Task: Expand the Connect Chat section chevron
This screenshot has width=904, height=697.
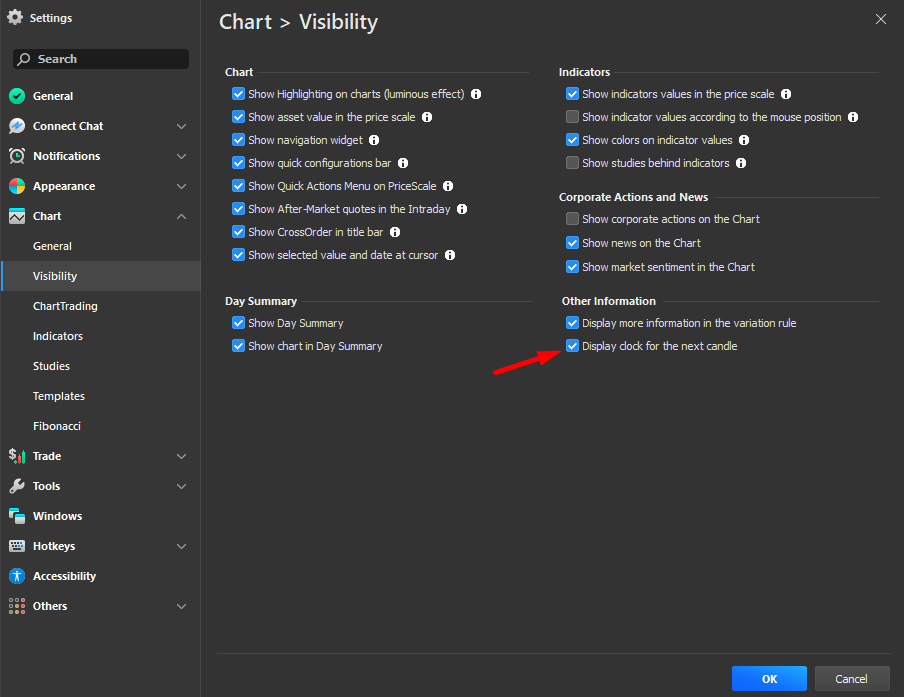Action: click(181, 126)
